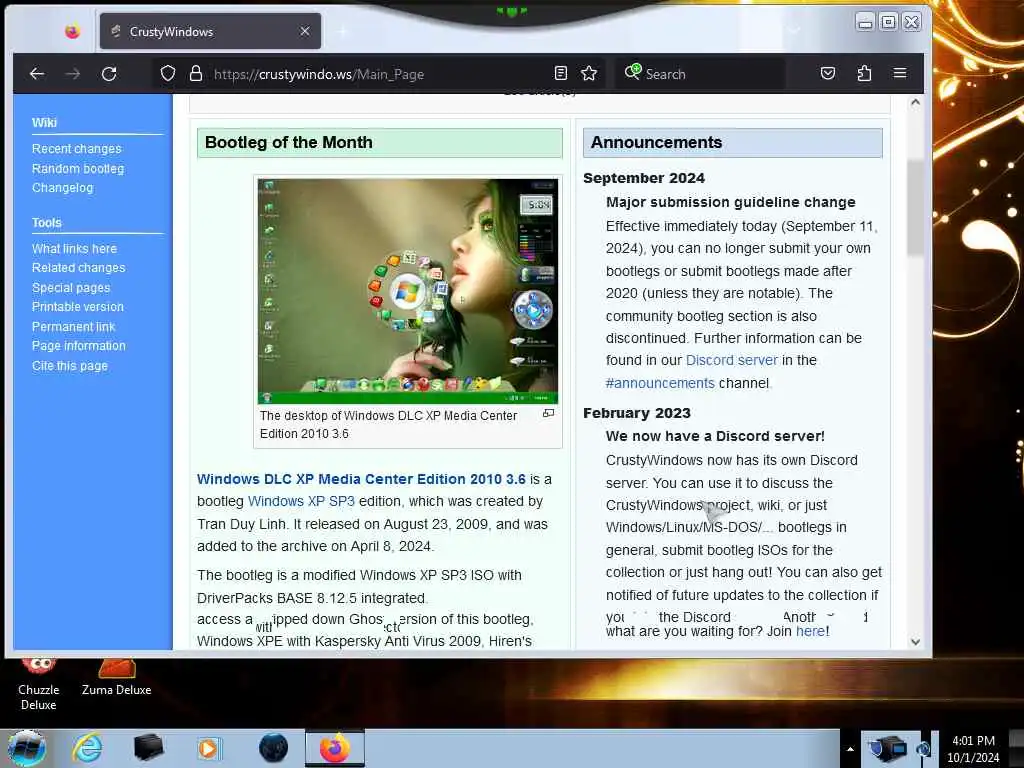Open the #announcements channel link
The image size is (1024, 768).
pyautogui.click(x=660, y=383)
